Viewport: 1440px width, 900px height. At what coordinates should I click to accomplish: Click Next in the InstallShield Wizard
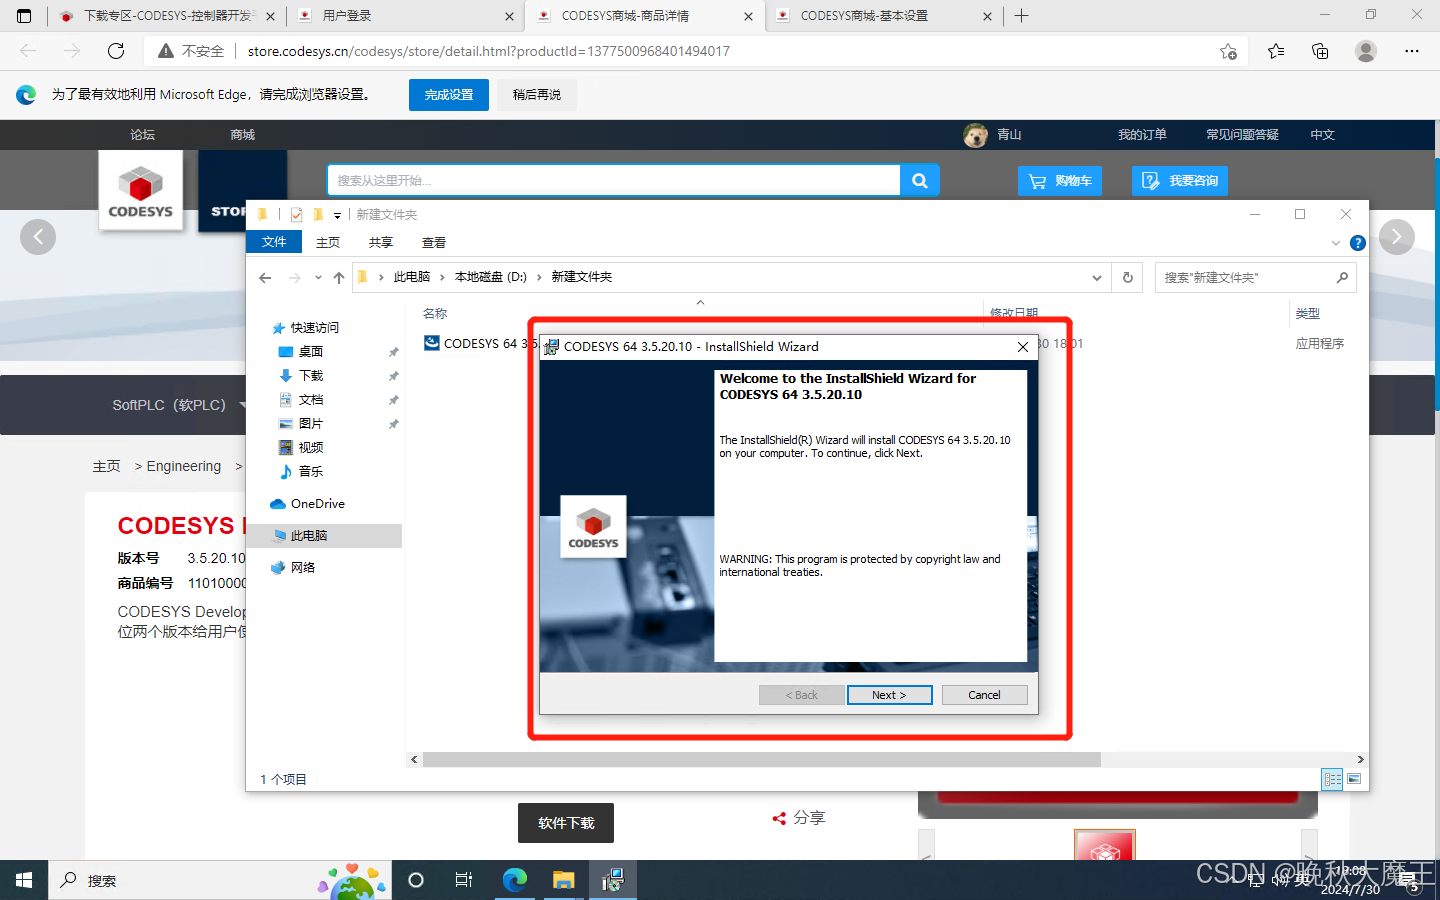pyautogui.click(x=889, y=695)
